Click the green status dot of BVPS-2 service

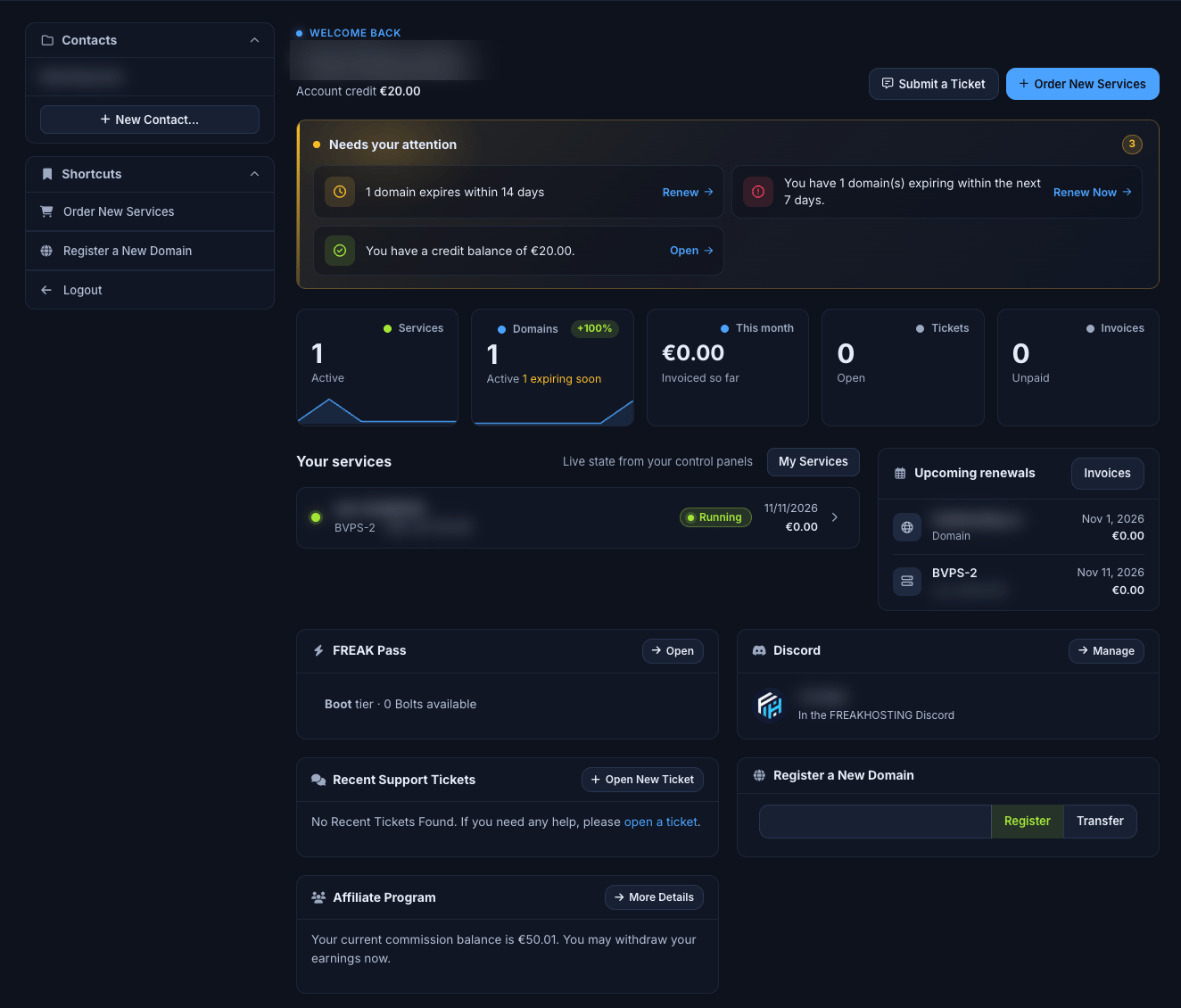point(316,517)
